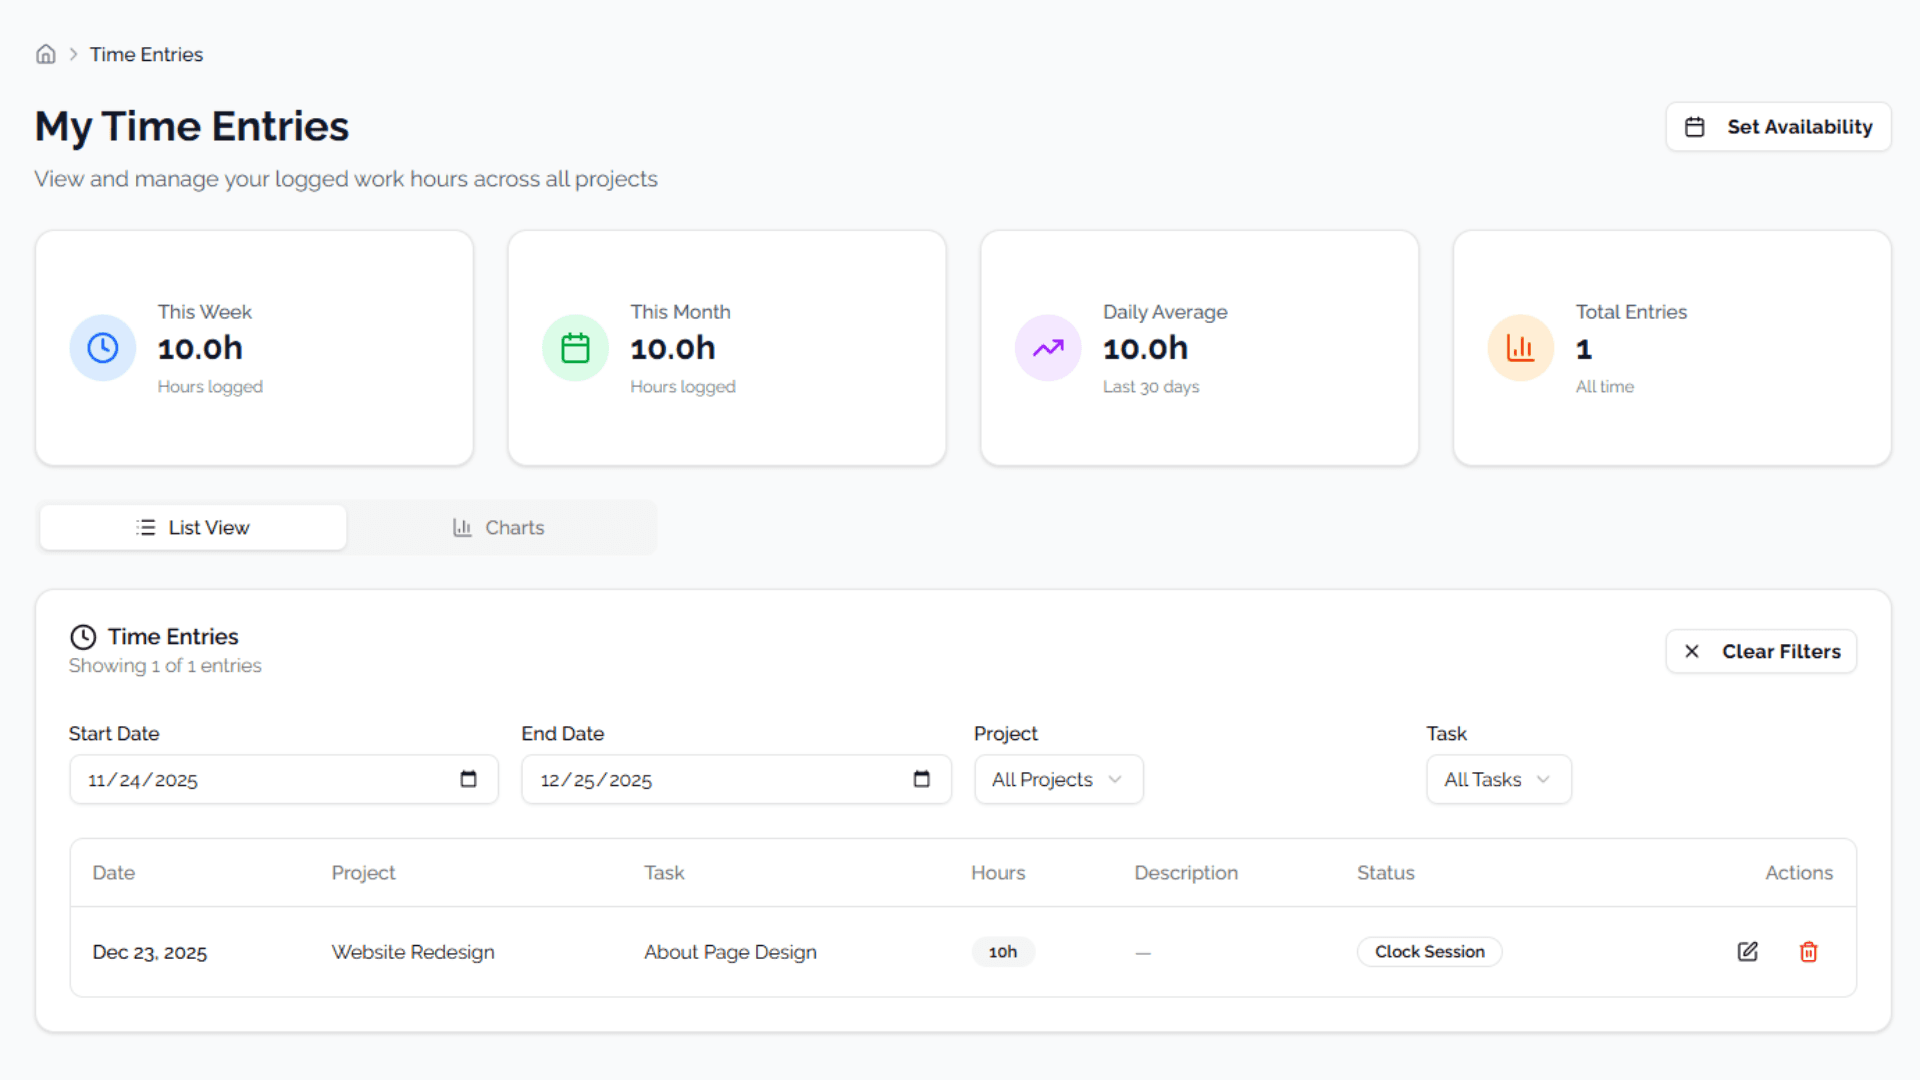Click the clock icon on This Week card
1920x1080 pixels.
tap(102, 348)
